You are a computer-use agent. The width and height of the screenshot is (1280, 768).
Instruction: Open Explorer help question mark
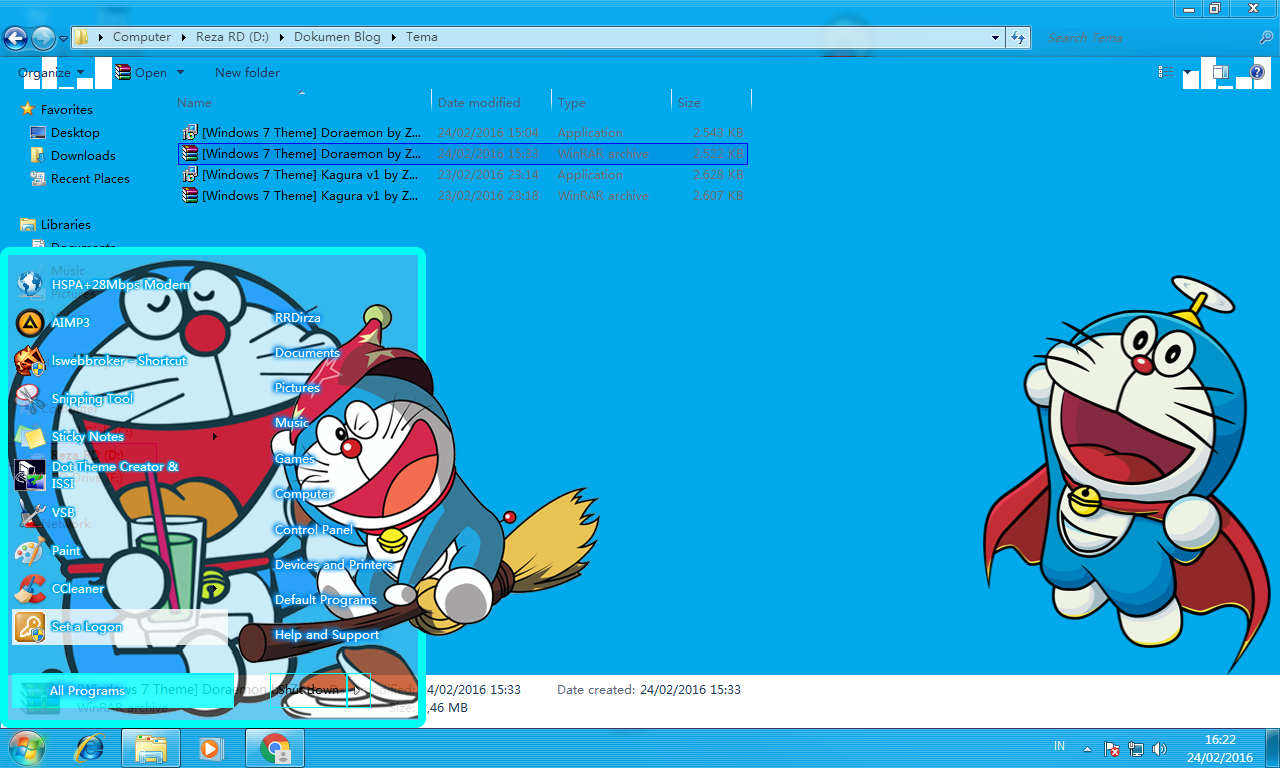pyautogui.click(x=1257, y=72)
